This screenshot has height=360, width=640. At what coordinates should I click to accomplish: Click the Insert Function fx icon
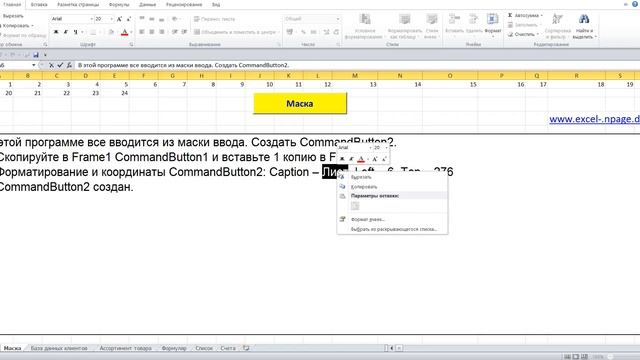[x=69, y=65]
